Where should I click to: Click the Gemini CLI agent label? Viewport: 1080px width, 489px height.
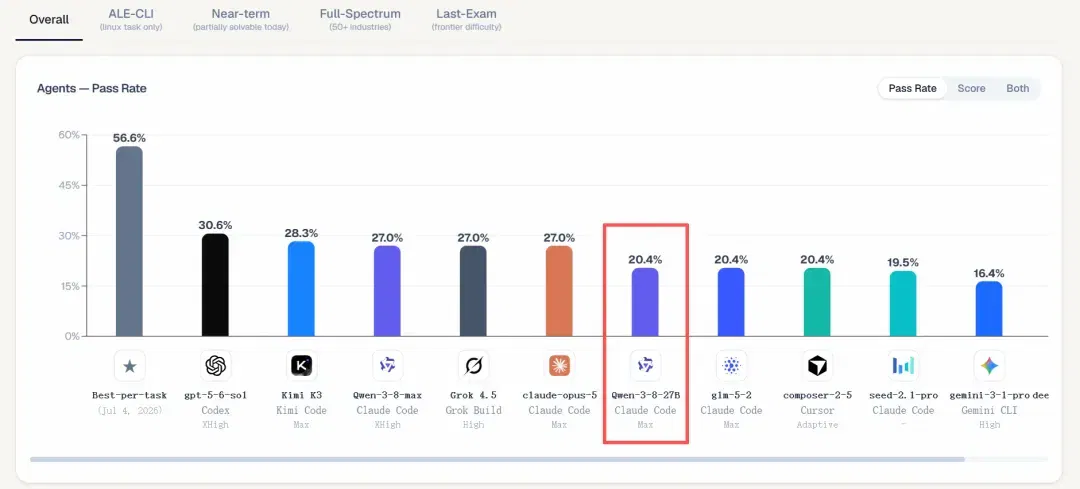(989, 410)
